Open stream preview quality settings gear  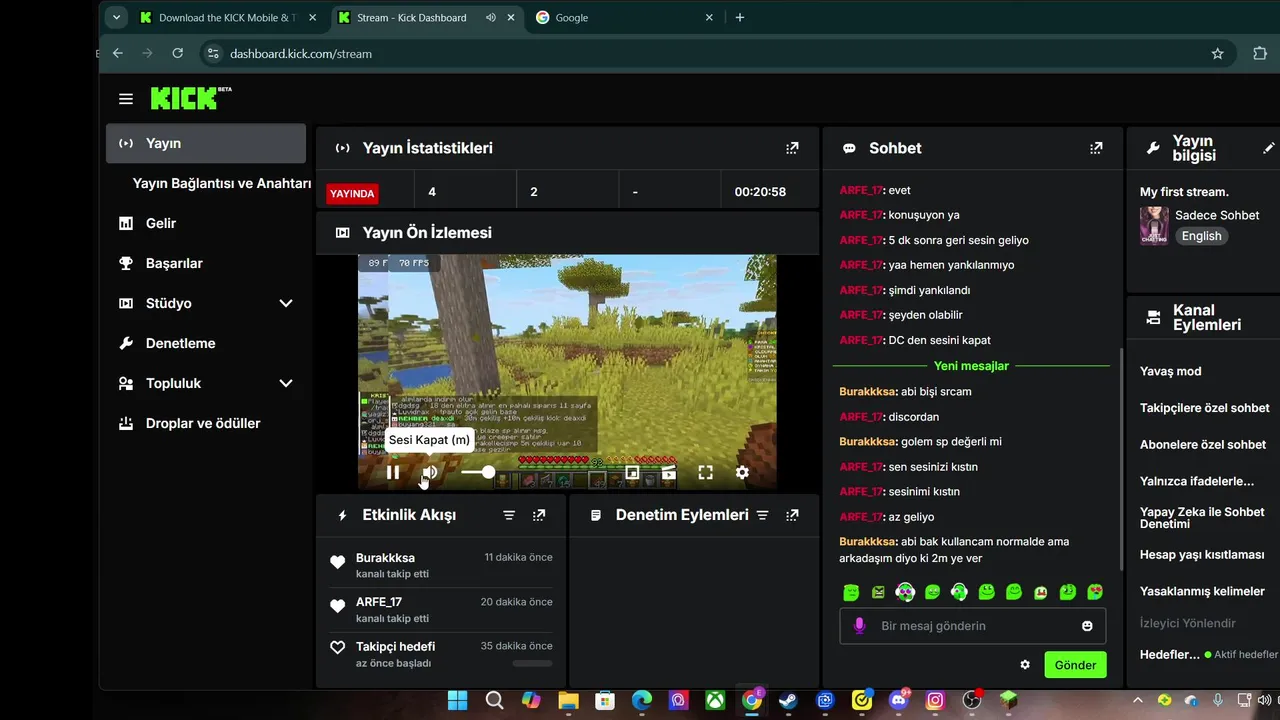pyautogui.click(x=742, y=472)
